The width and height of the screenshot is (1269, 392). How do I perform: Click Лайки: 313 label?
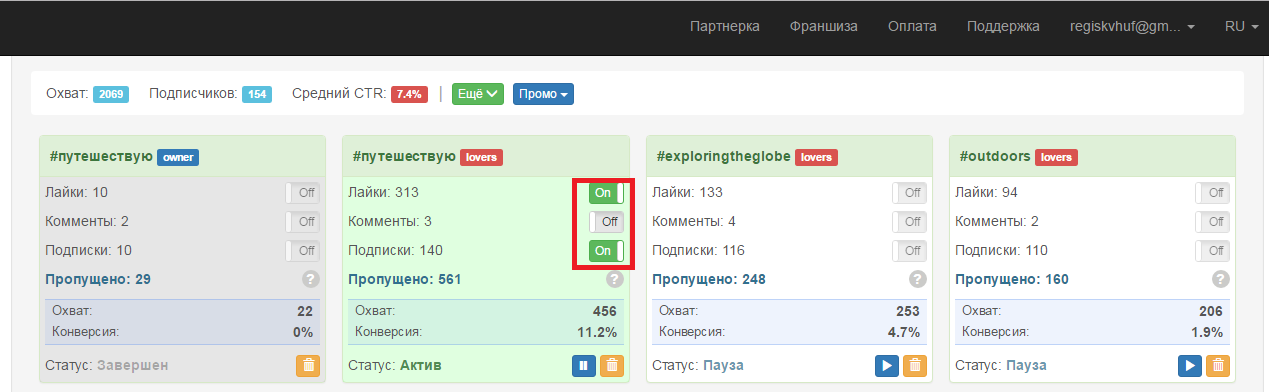coord(383,192)
